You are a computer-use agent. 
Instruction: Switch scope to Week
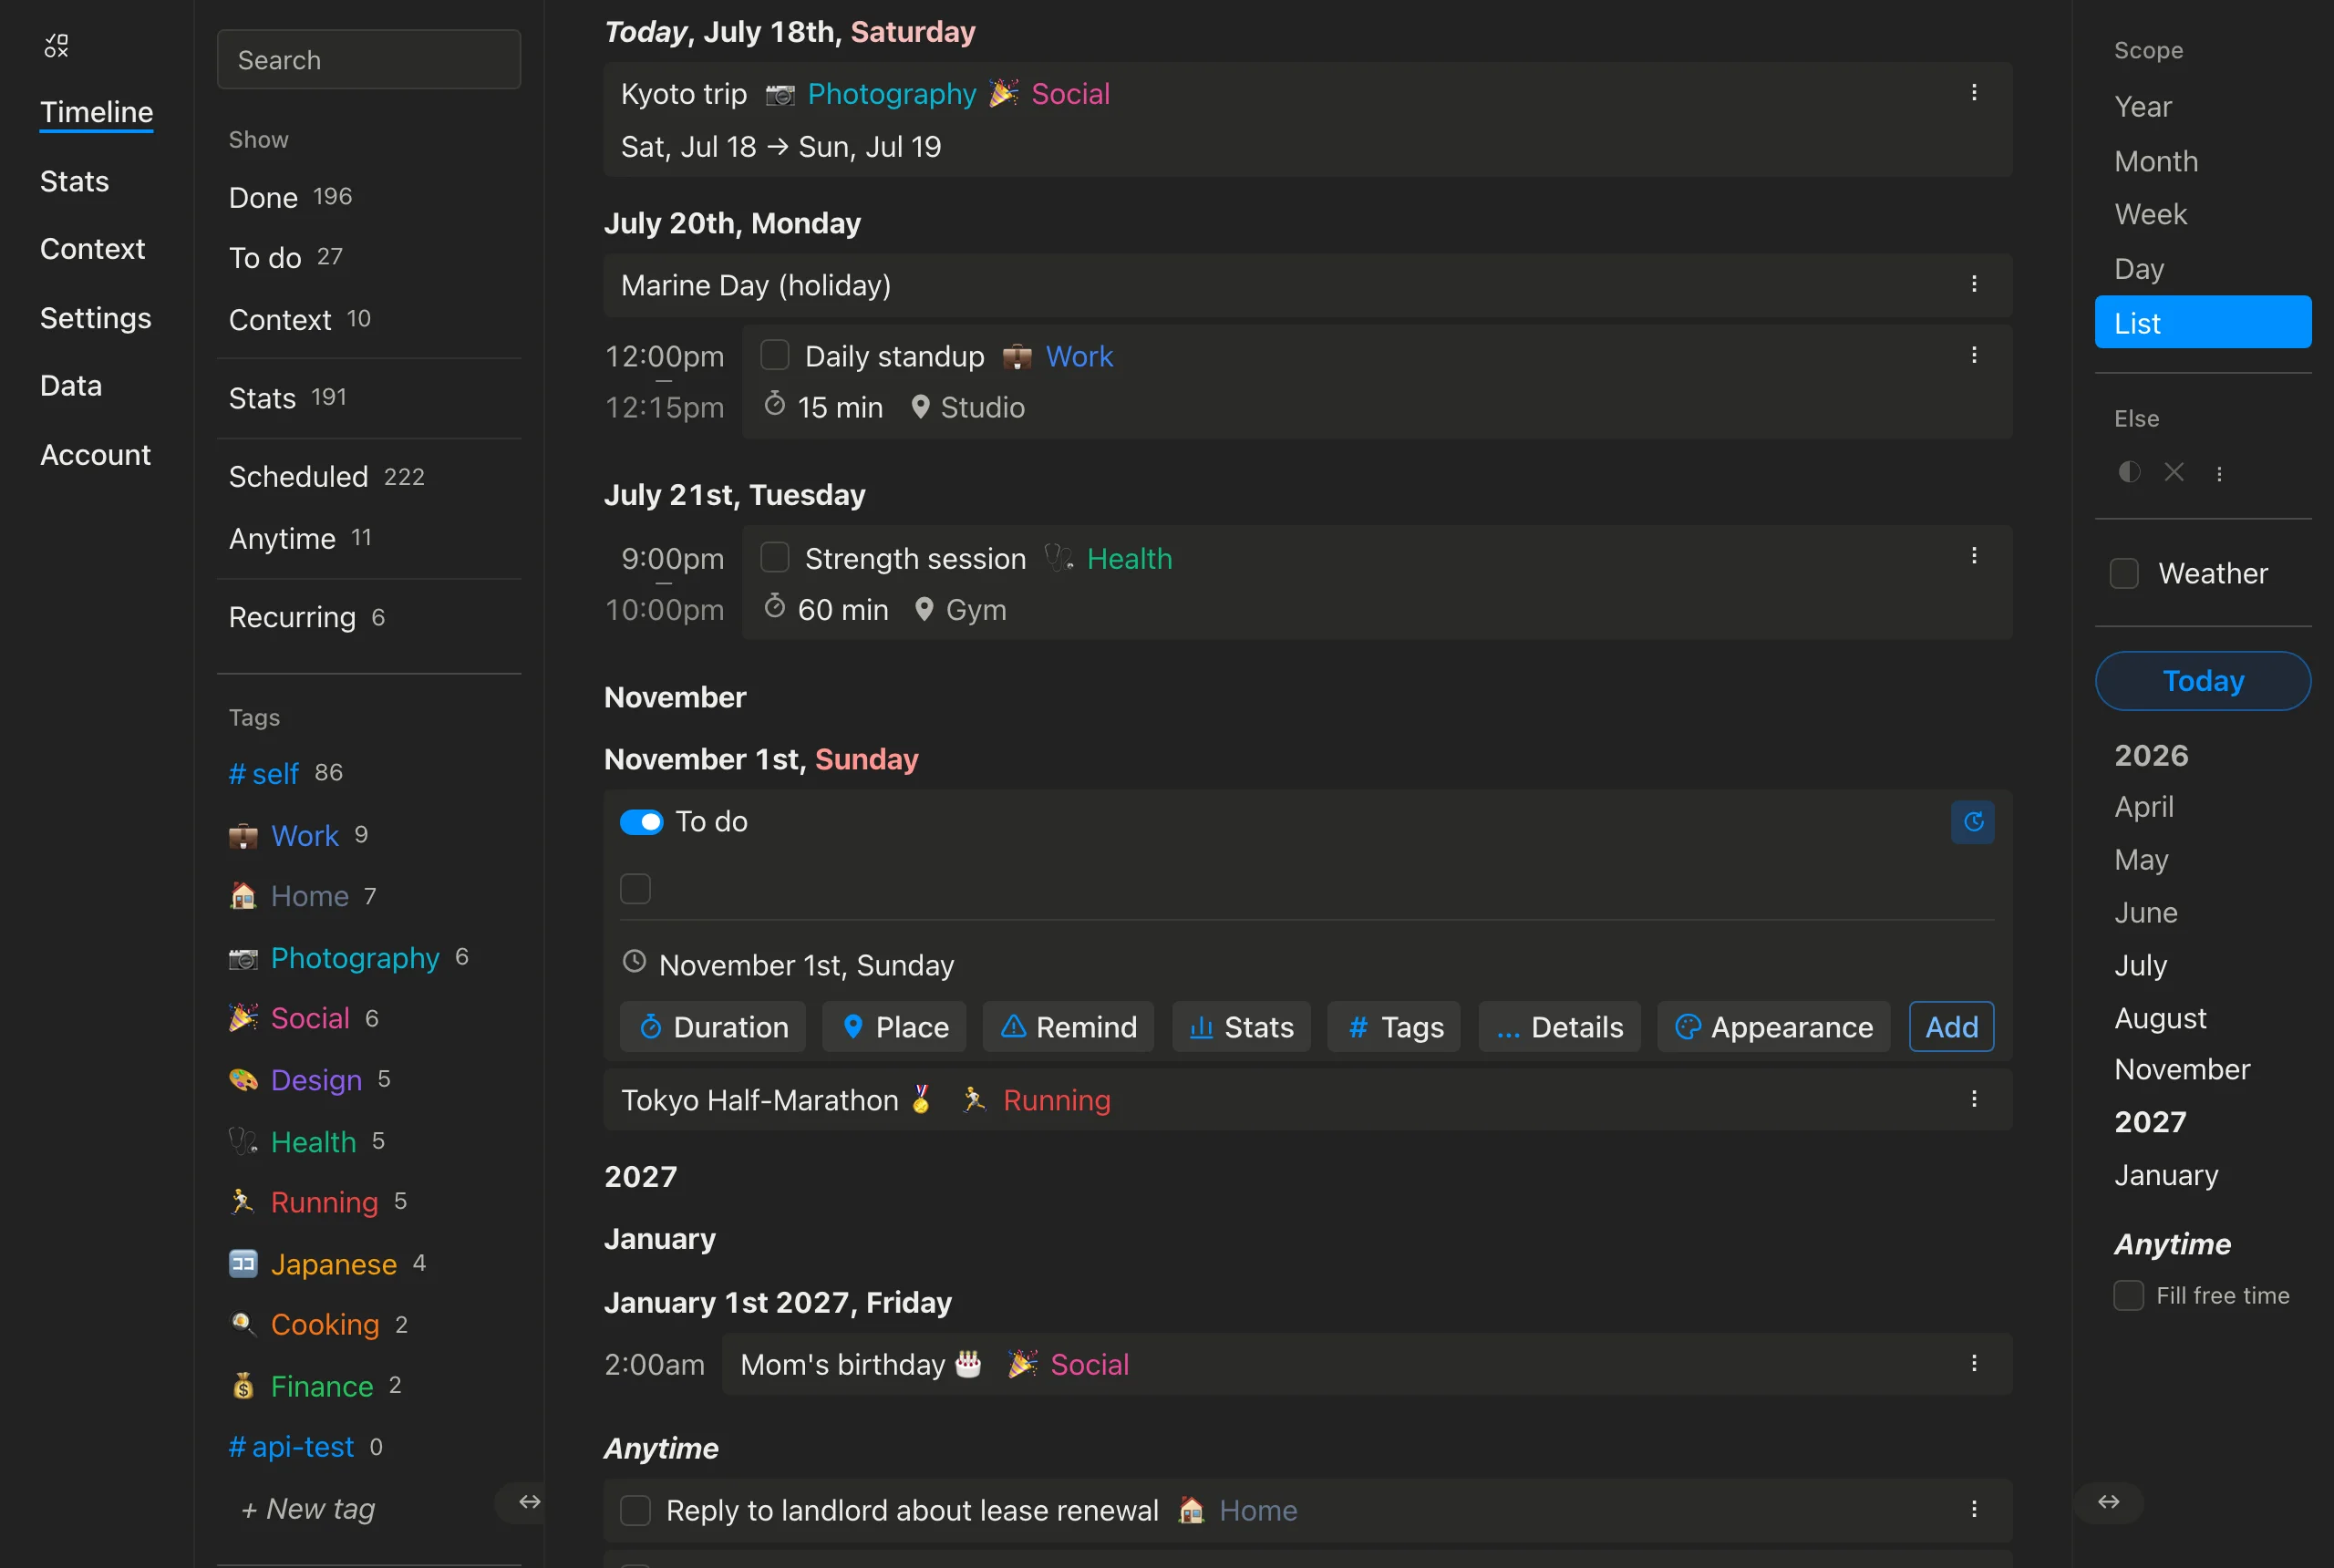coord(2151,214)
